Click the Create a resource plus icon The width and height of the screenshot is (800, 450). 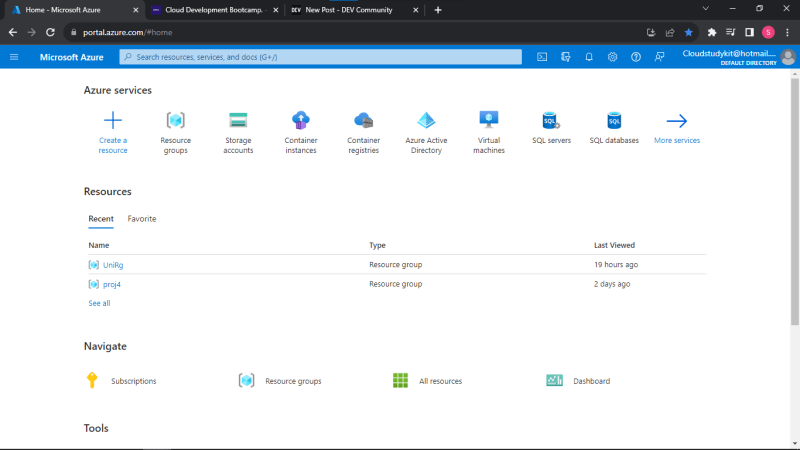click(x=113, y=120)
